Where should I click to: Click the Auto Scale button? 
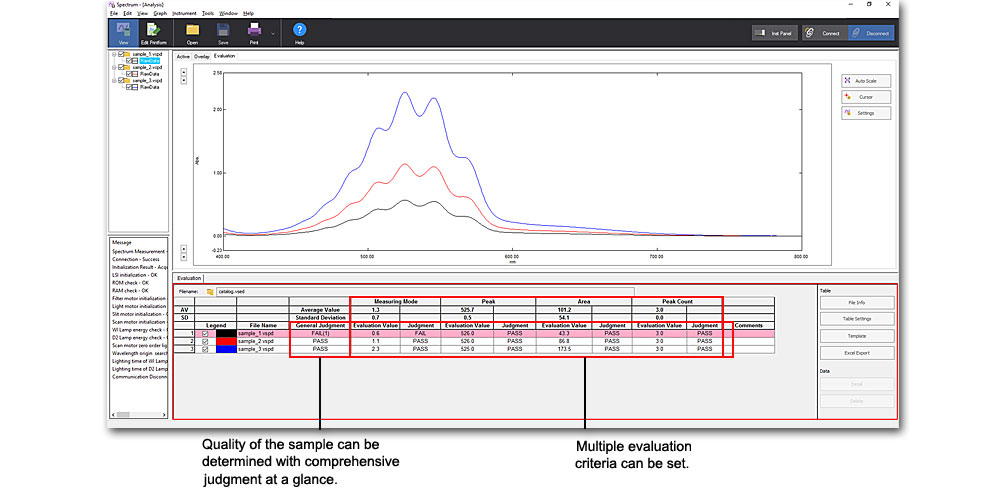pyautogui.click(x=866, y=80)
